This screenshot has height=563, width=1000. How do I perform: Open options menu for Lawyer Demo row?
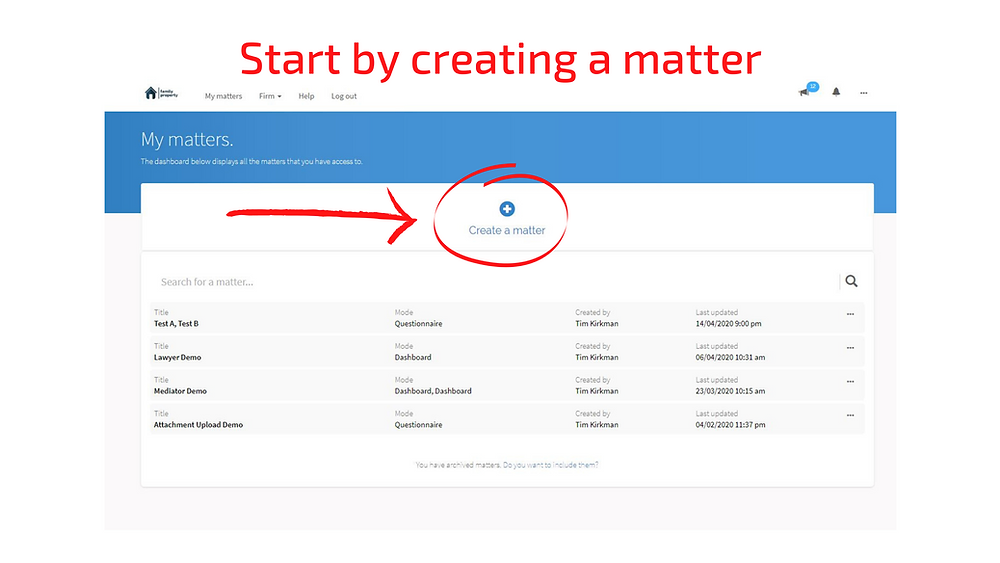(850, 348)
